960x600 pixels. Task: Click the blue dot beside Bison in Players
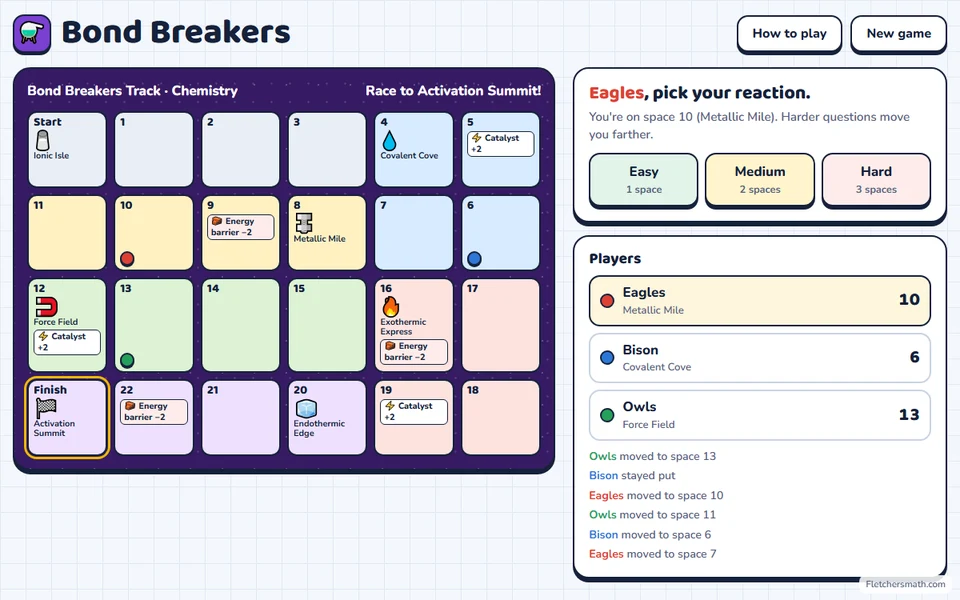(x=607, y=358)
